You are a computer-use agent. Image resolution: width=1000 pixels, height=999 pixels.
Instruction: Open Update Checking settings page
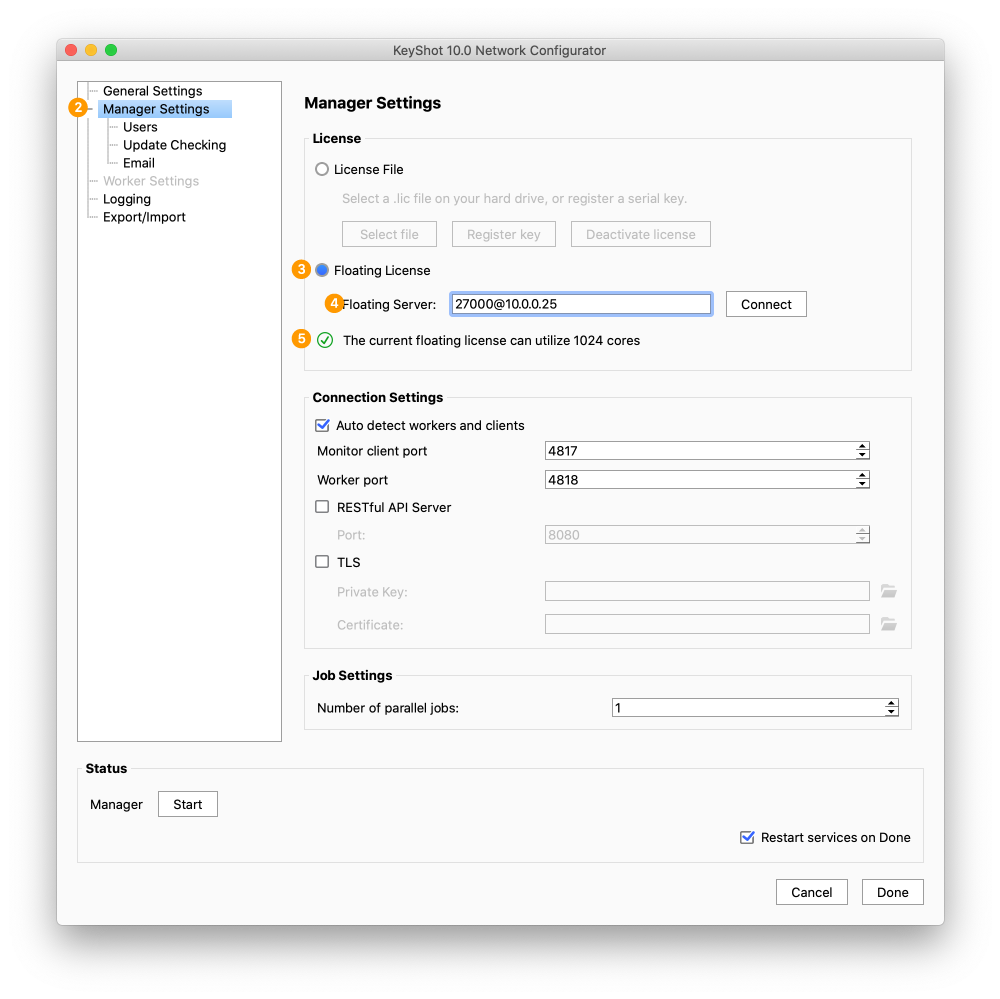[x=174, y=145]
